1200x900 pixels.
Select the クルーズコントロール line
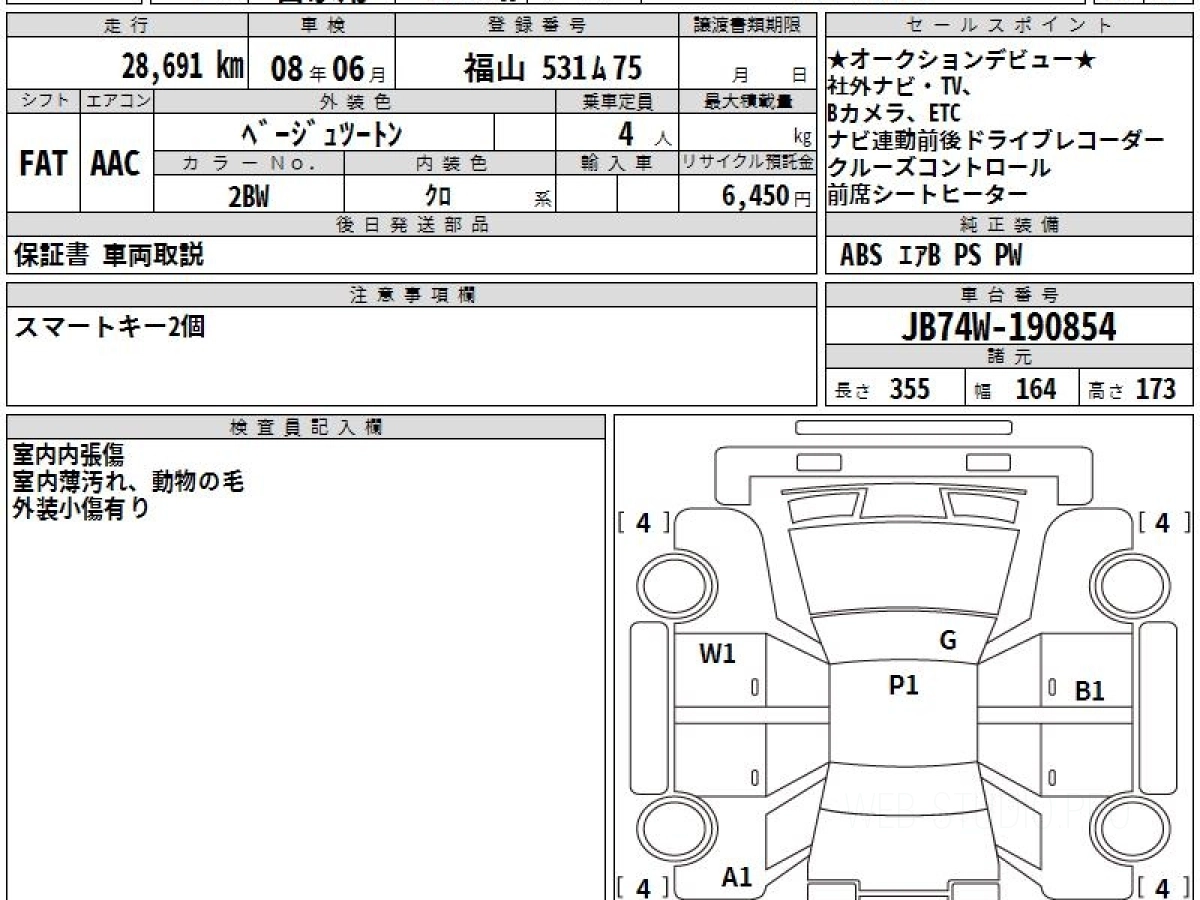point(939,168)
